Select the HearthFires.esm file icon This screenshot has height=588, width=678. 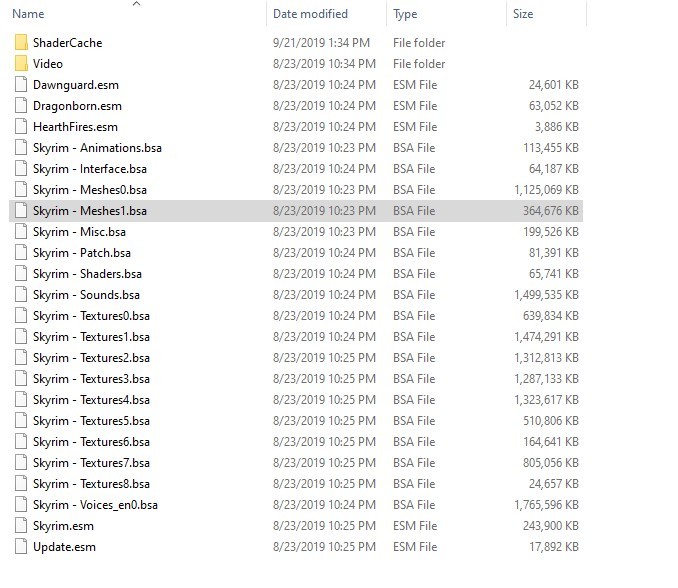point(21,127)
